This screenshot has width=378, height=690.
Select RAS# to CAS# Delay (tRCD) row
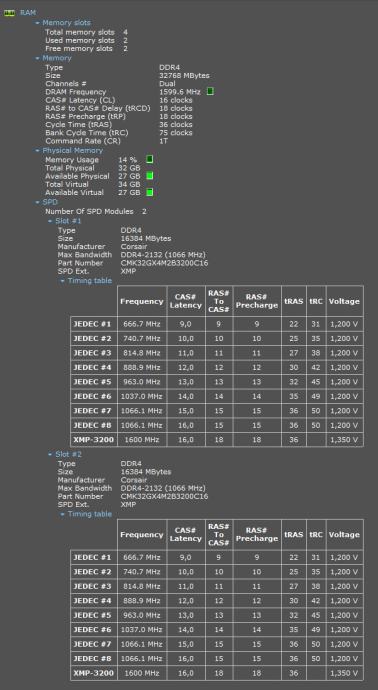tap(119, 108)
